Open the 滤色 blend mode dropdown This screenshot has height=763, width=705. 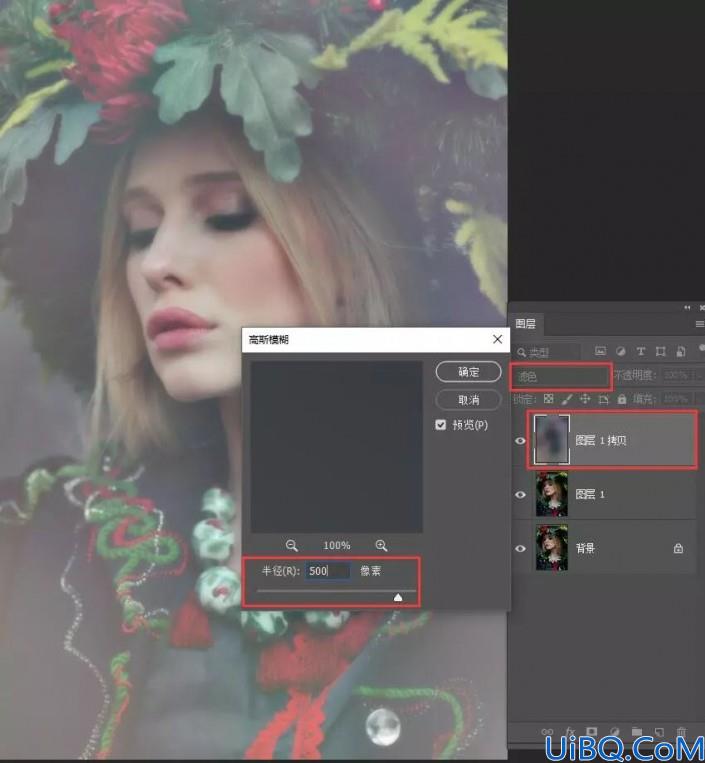click(x=560, y=376)
